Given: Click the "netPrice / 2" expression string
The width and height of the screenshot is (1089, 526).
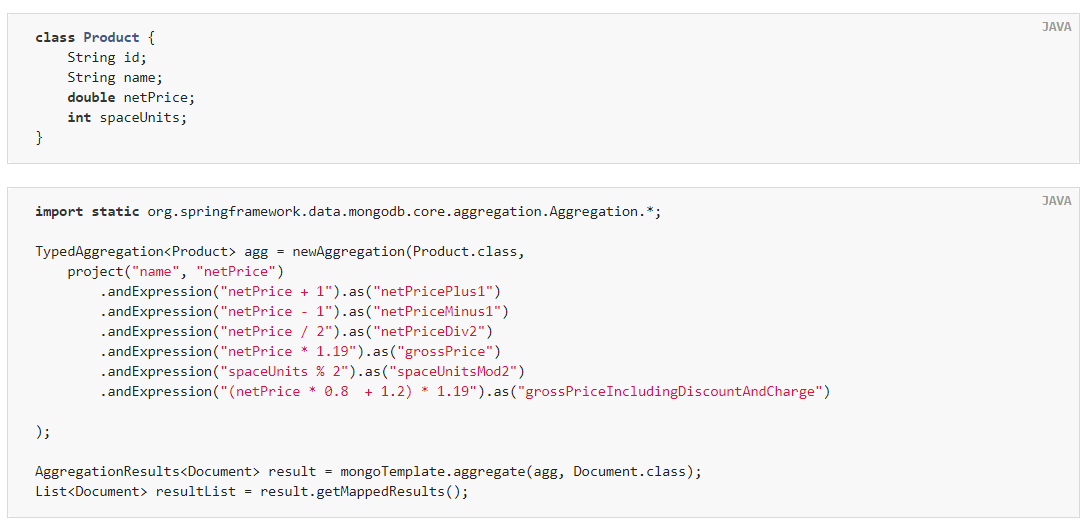Looking at the screenshot, I should [276, 331].
